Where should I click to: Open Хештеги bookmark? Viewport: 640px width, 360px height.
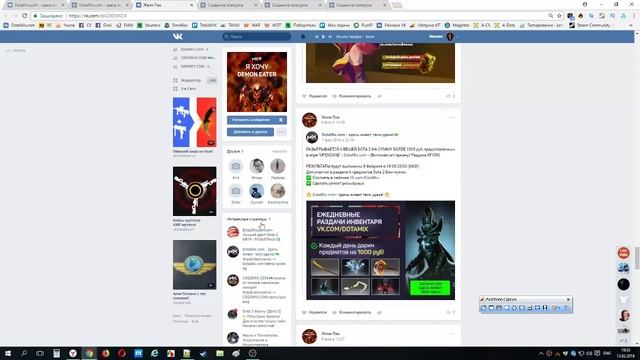click(149, 25)
